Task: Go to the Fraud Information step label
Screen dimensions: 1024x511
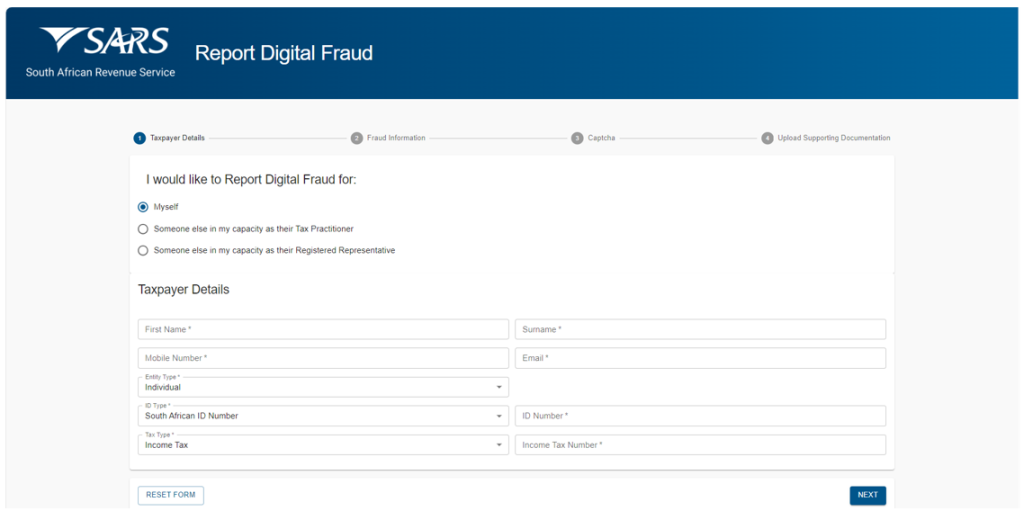Action: tap(396, 138)
